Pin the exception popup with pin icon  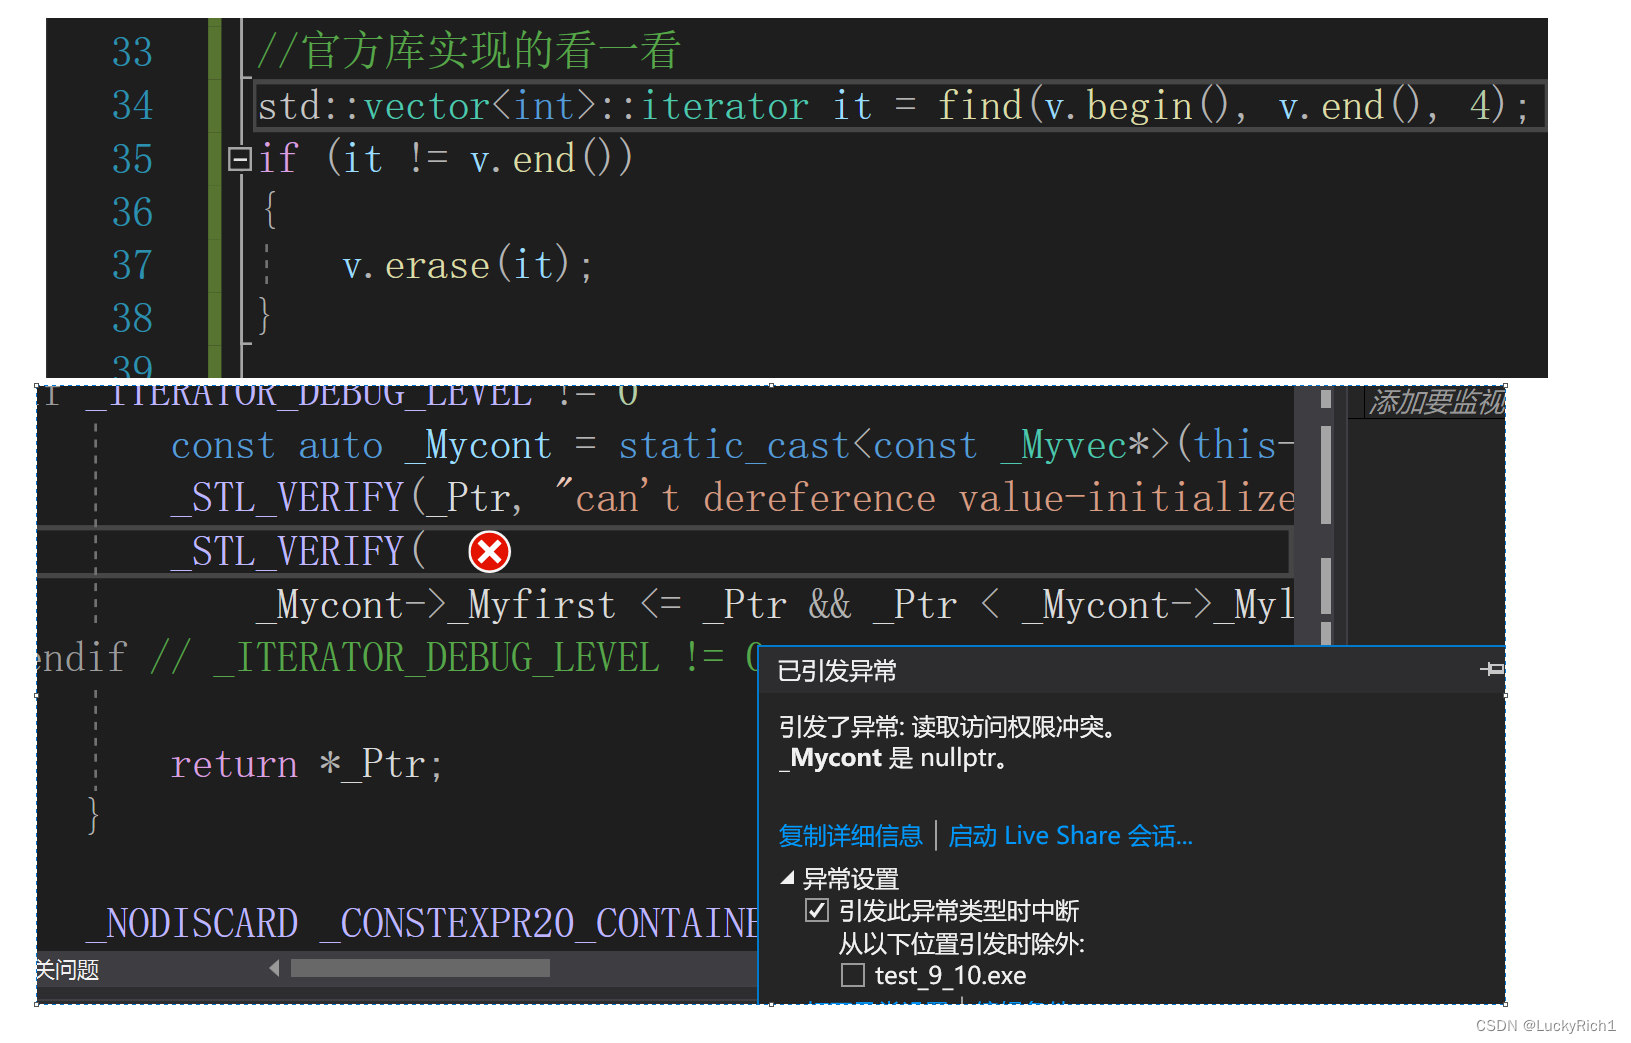1492,669
